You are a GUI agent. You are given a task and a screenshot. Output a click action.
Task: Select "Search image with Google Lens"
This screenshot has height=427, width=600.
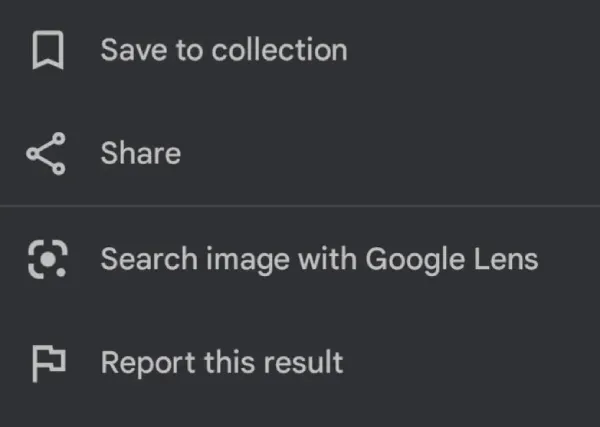point(319,259)
